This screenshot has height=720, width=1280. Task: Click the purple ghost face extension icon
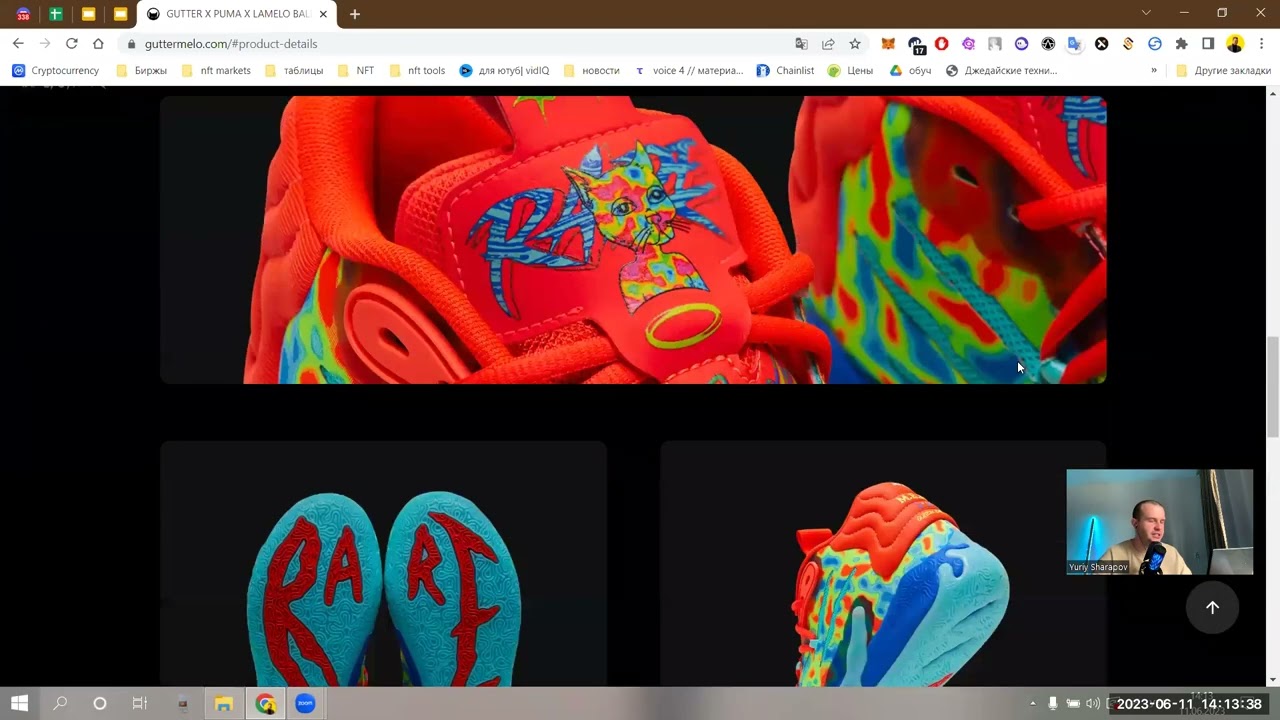point(1021,44)
